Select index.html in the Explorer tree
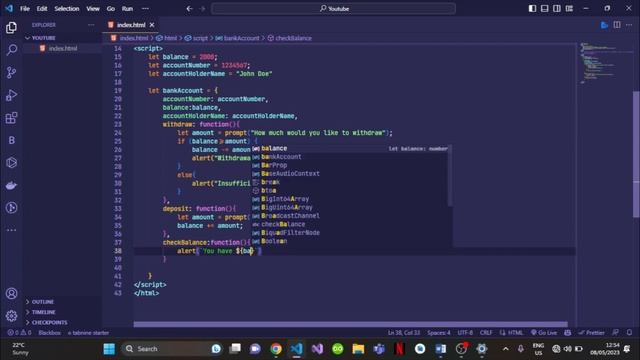The height and width of the screenshot is (360, 640). point(62,48)
